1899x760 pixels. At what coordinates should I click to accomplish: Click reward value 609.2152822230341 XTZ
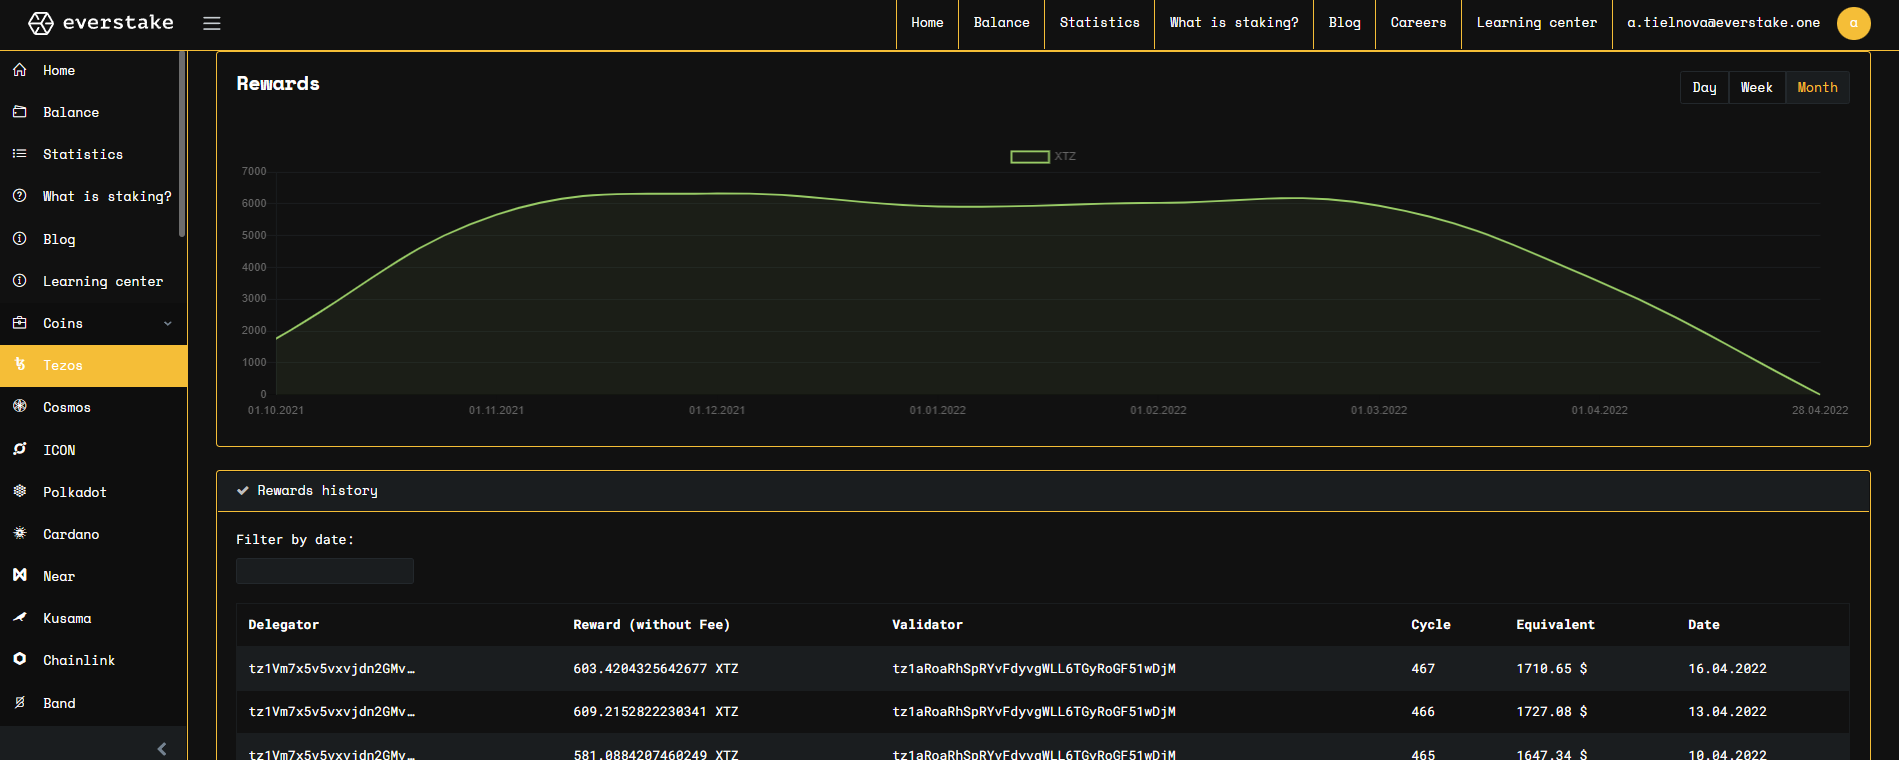click(656, 712)
